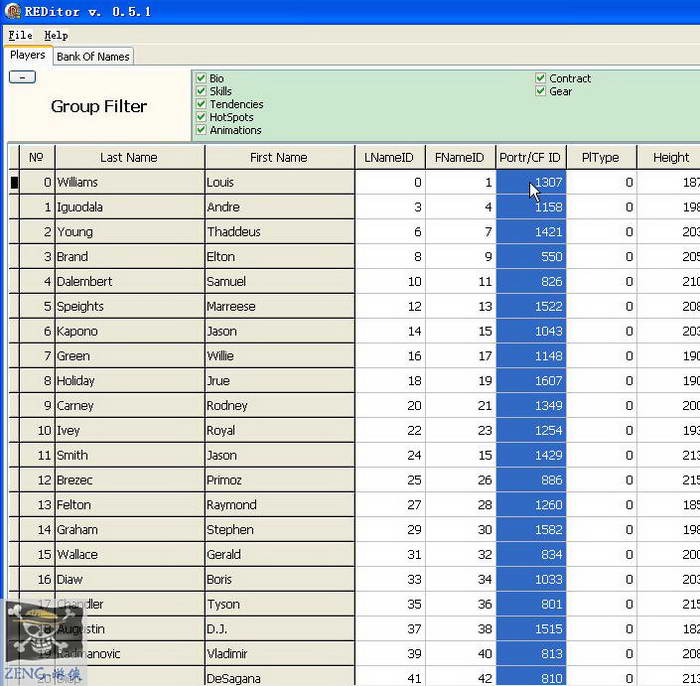
Task: Select the row marker for player Williams
Action: [x=14, y=183]
